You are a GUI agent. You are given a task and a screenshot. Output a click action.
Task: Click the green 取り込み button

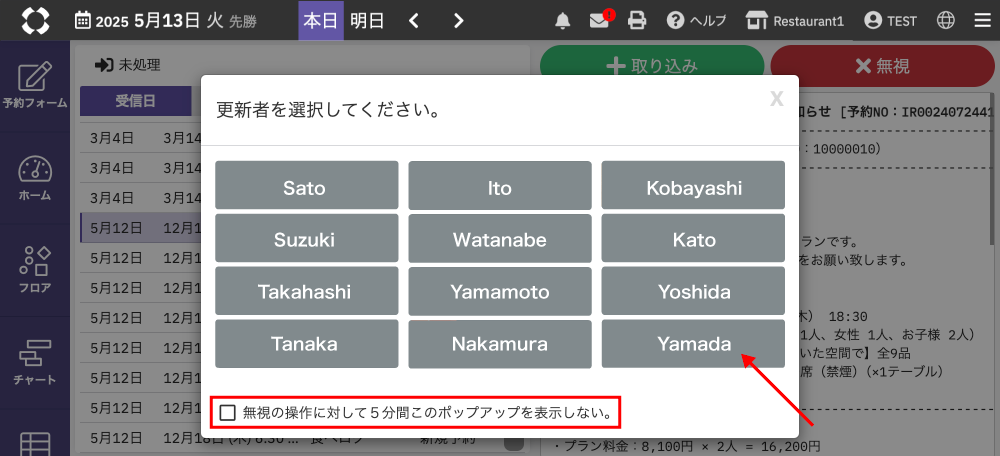tap(652, 66)
